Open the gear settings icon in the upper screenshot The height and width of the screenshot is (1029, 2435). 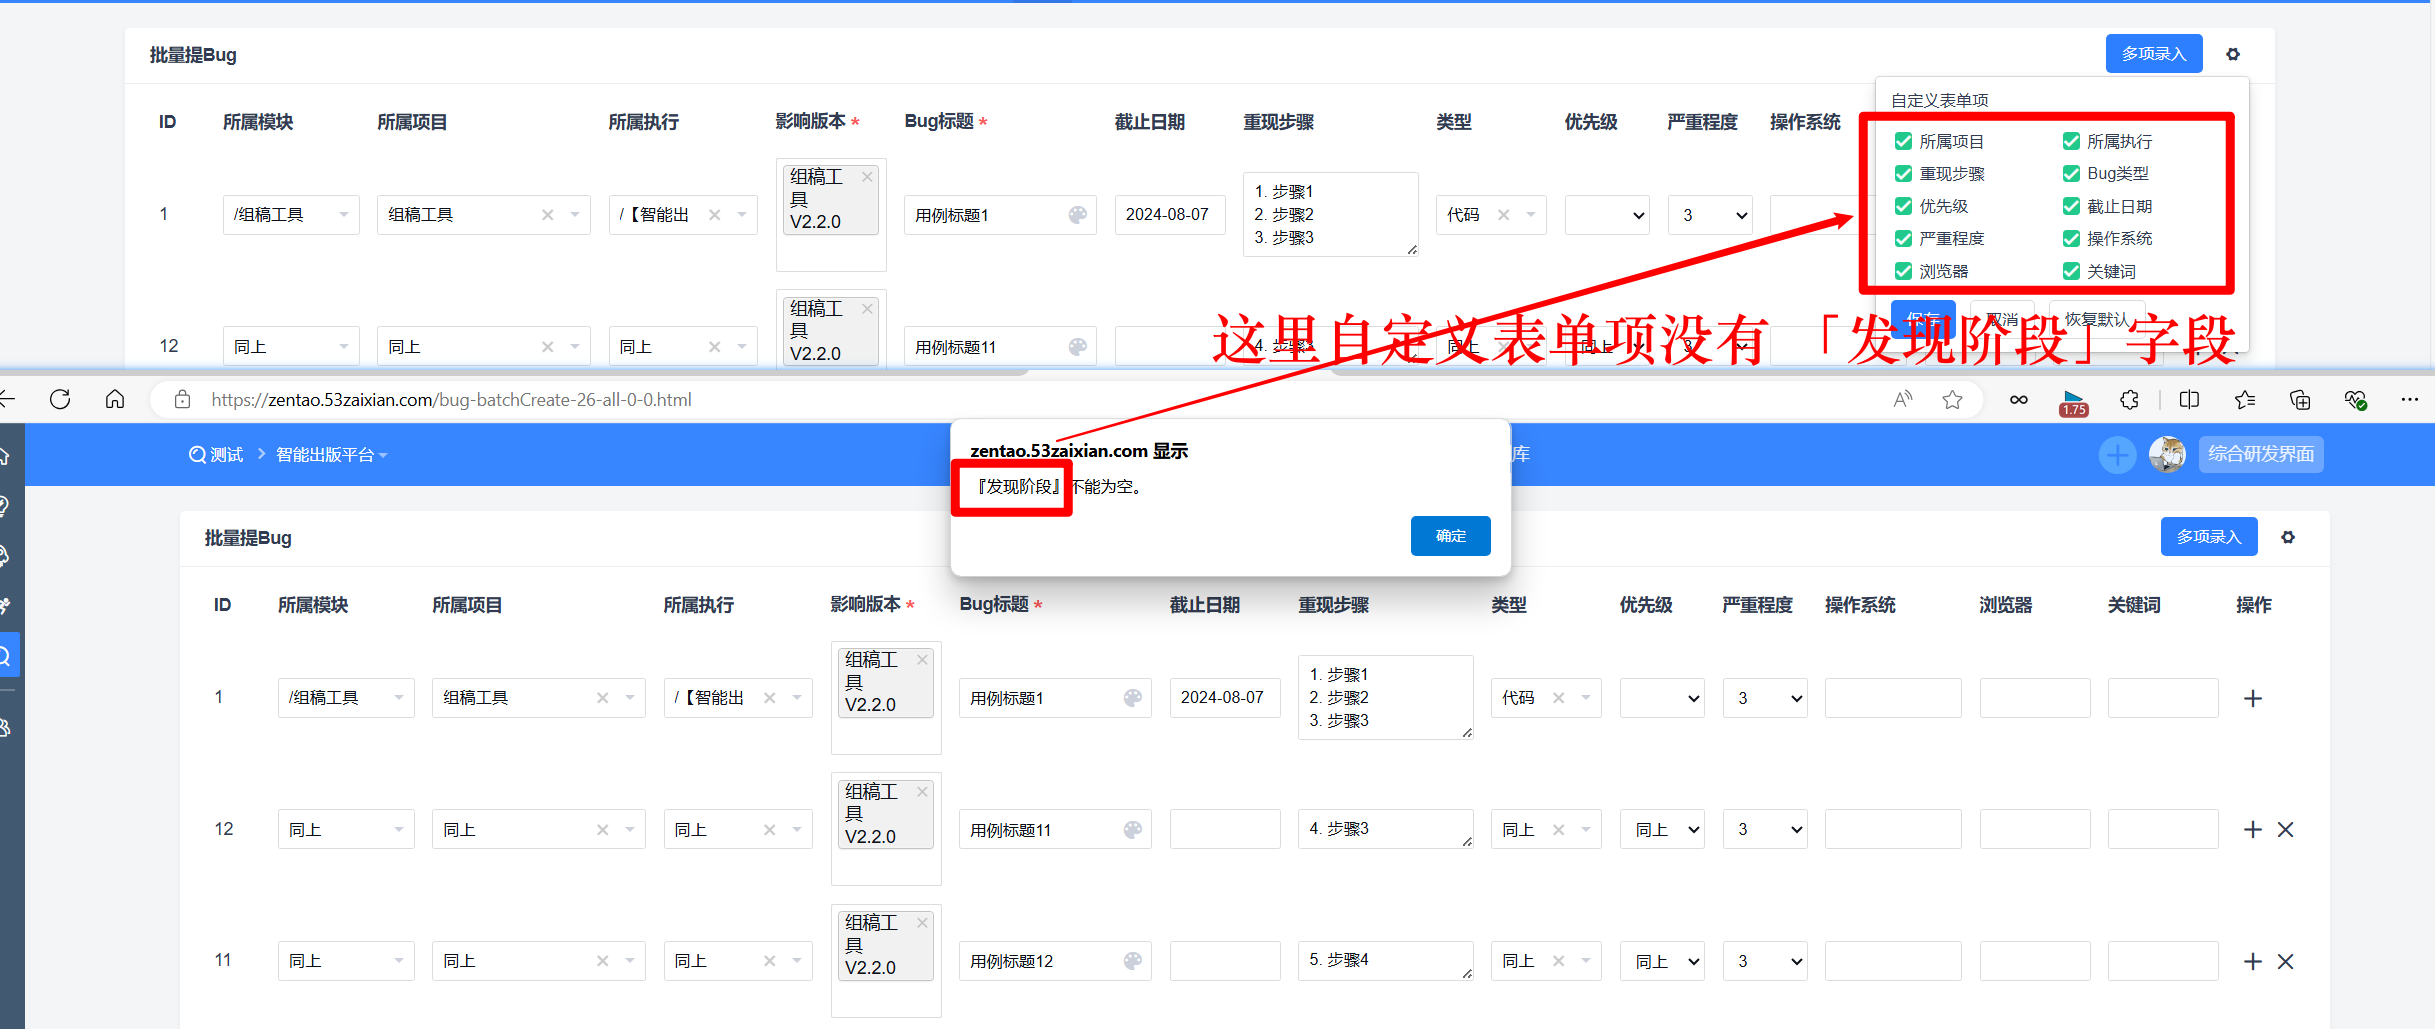pos(2233,54)
